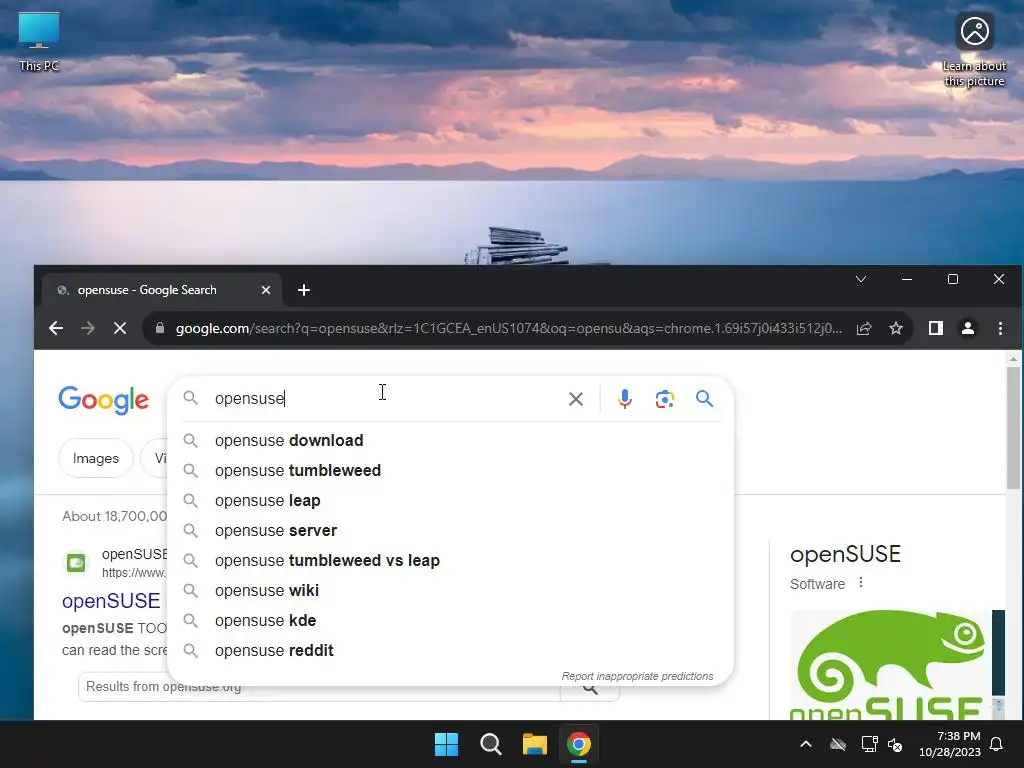This screenshot has width=1024, height=768.
Task: Select suggestion opensuse reddit
Action: [451, 651]
